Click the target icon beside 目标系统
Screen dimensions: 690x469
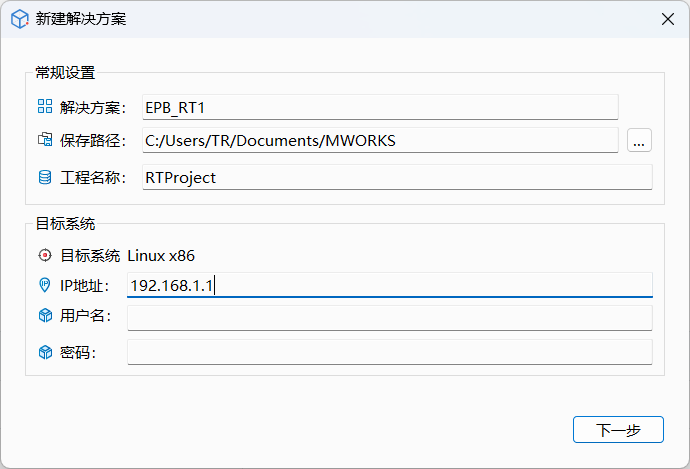[44, 255]
